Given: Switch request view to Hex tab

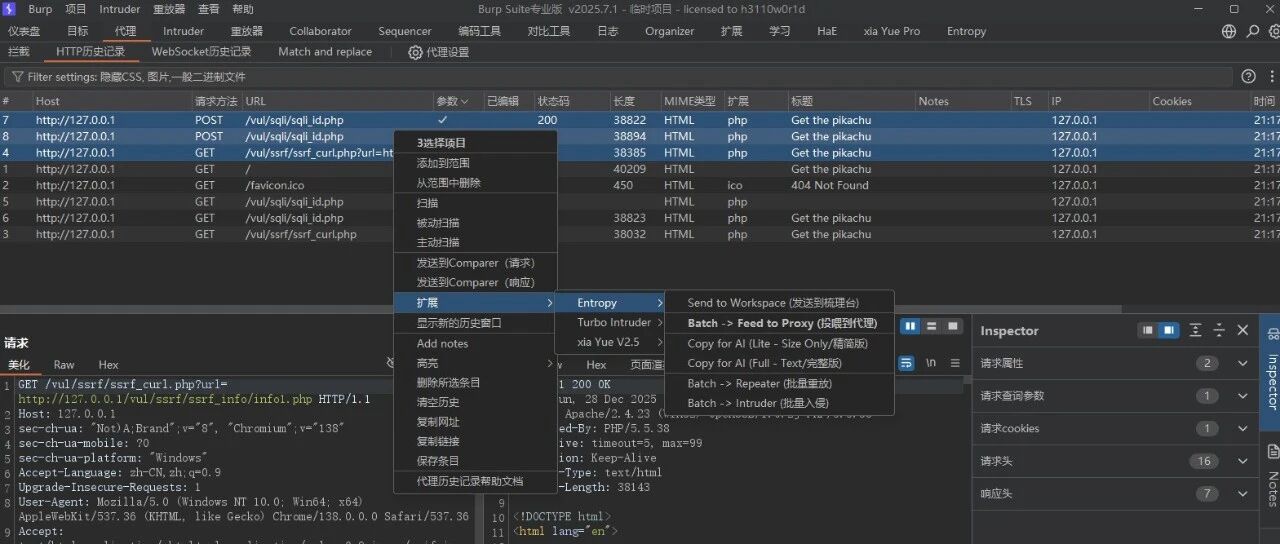Looking at the screenshot, I should coord(108,365).
